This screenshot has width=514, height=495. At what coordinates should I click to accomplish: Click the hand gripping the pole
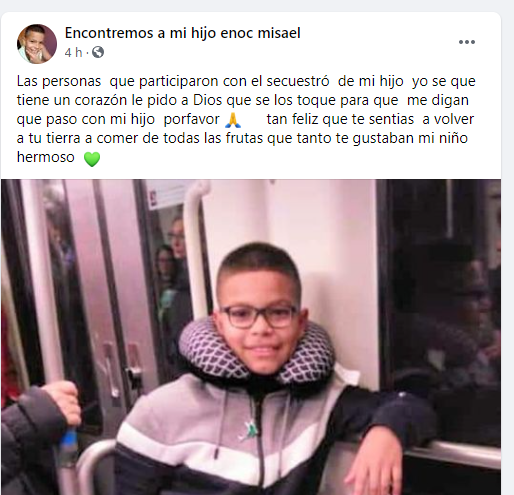(x=62, y=404)
